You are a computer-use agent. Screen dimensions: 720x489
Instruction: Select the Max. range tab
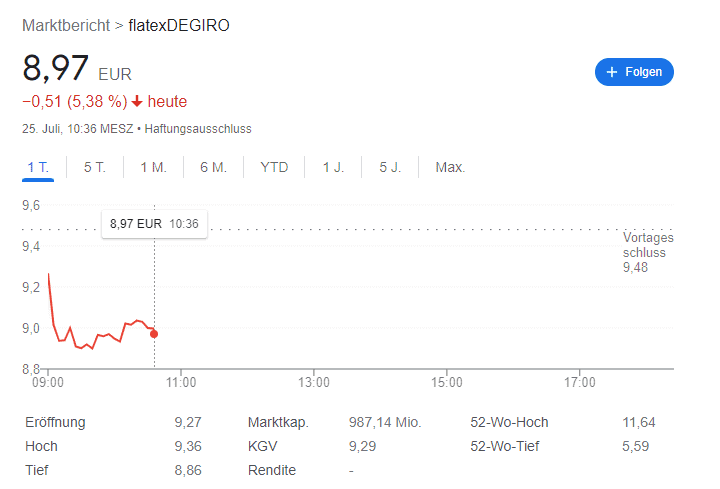(450, 167)
